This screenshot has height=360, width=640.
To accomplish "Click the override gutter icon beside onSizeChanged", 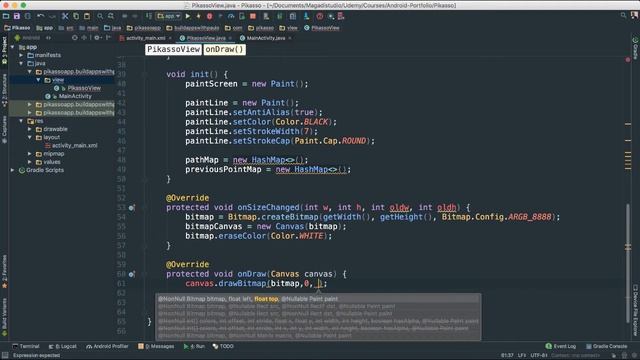I will tap(131, 208).
